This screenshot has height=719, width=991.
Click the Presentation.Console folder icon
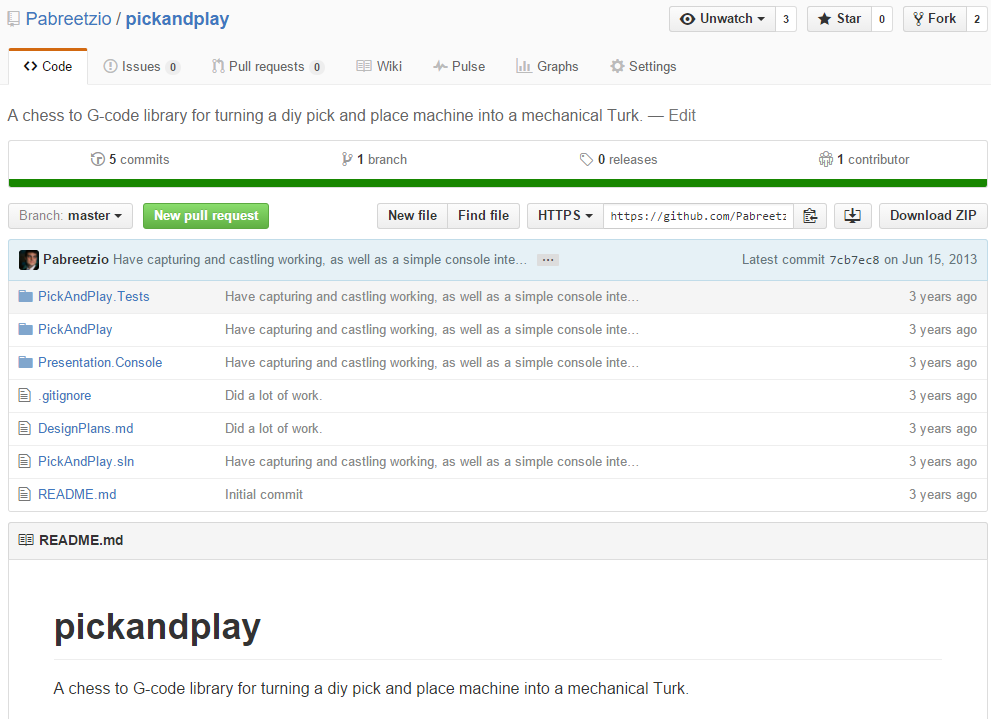coord(25,363)
